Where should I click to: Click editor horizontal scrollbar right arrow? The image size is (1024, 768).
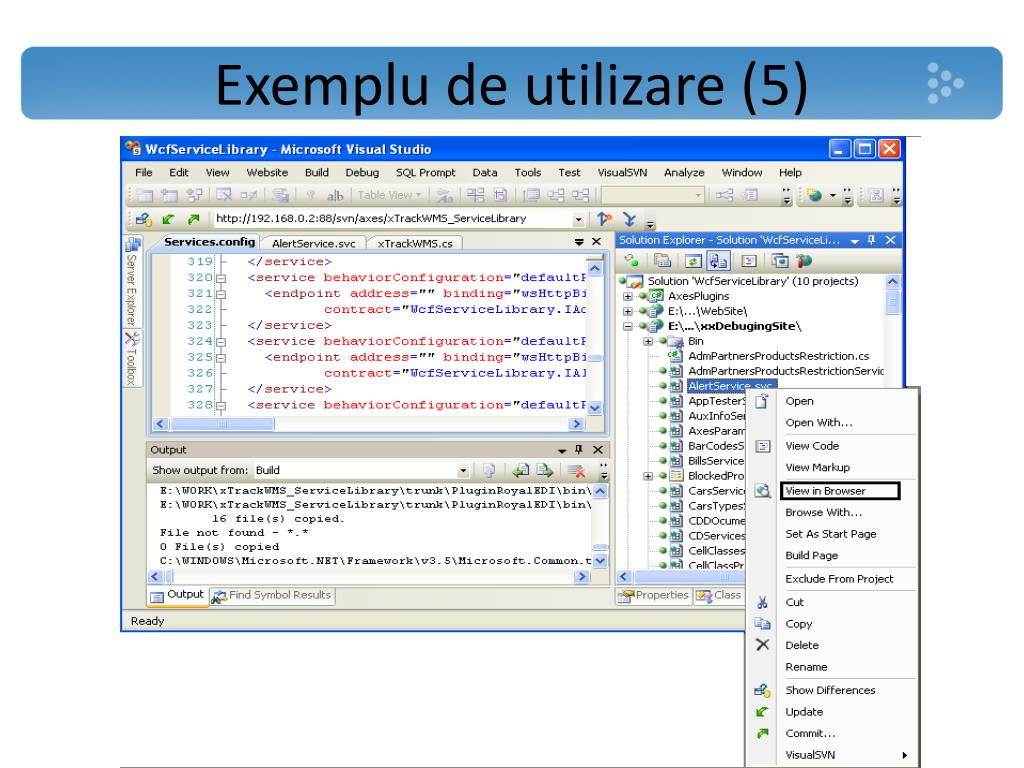576,424
